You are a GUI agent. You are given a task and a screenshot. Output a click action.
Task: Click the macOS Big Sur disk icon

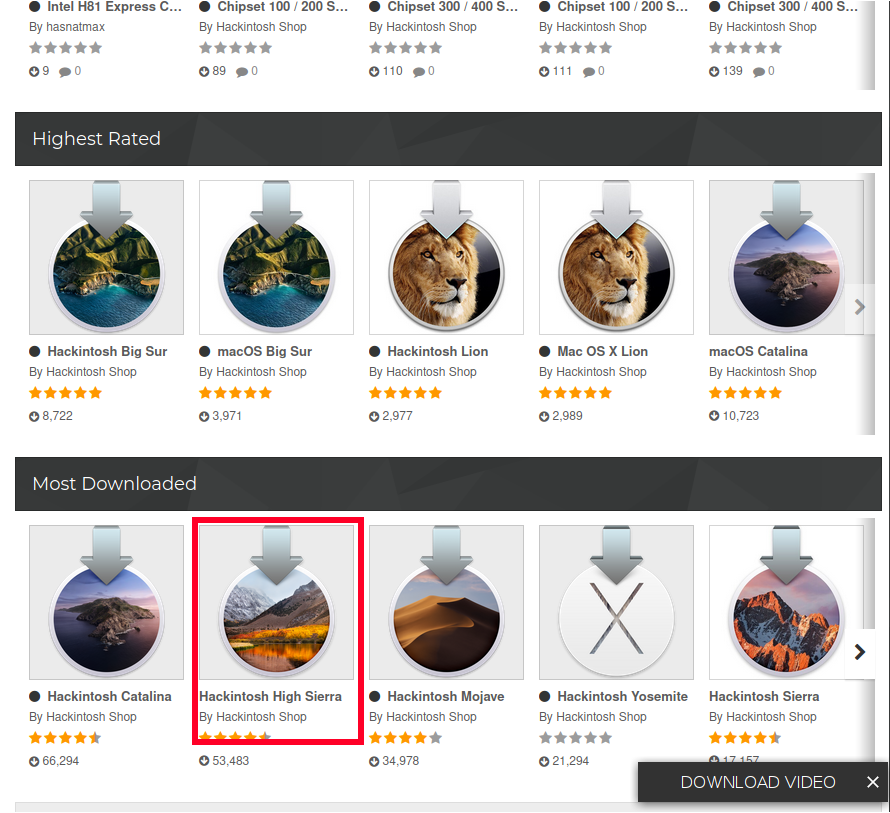click(276, 258)
